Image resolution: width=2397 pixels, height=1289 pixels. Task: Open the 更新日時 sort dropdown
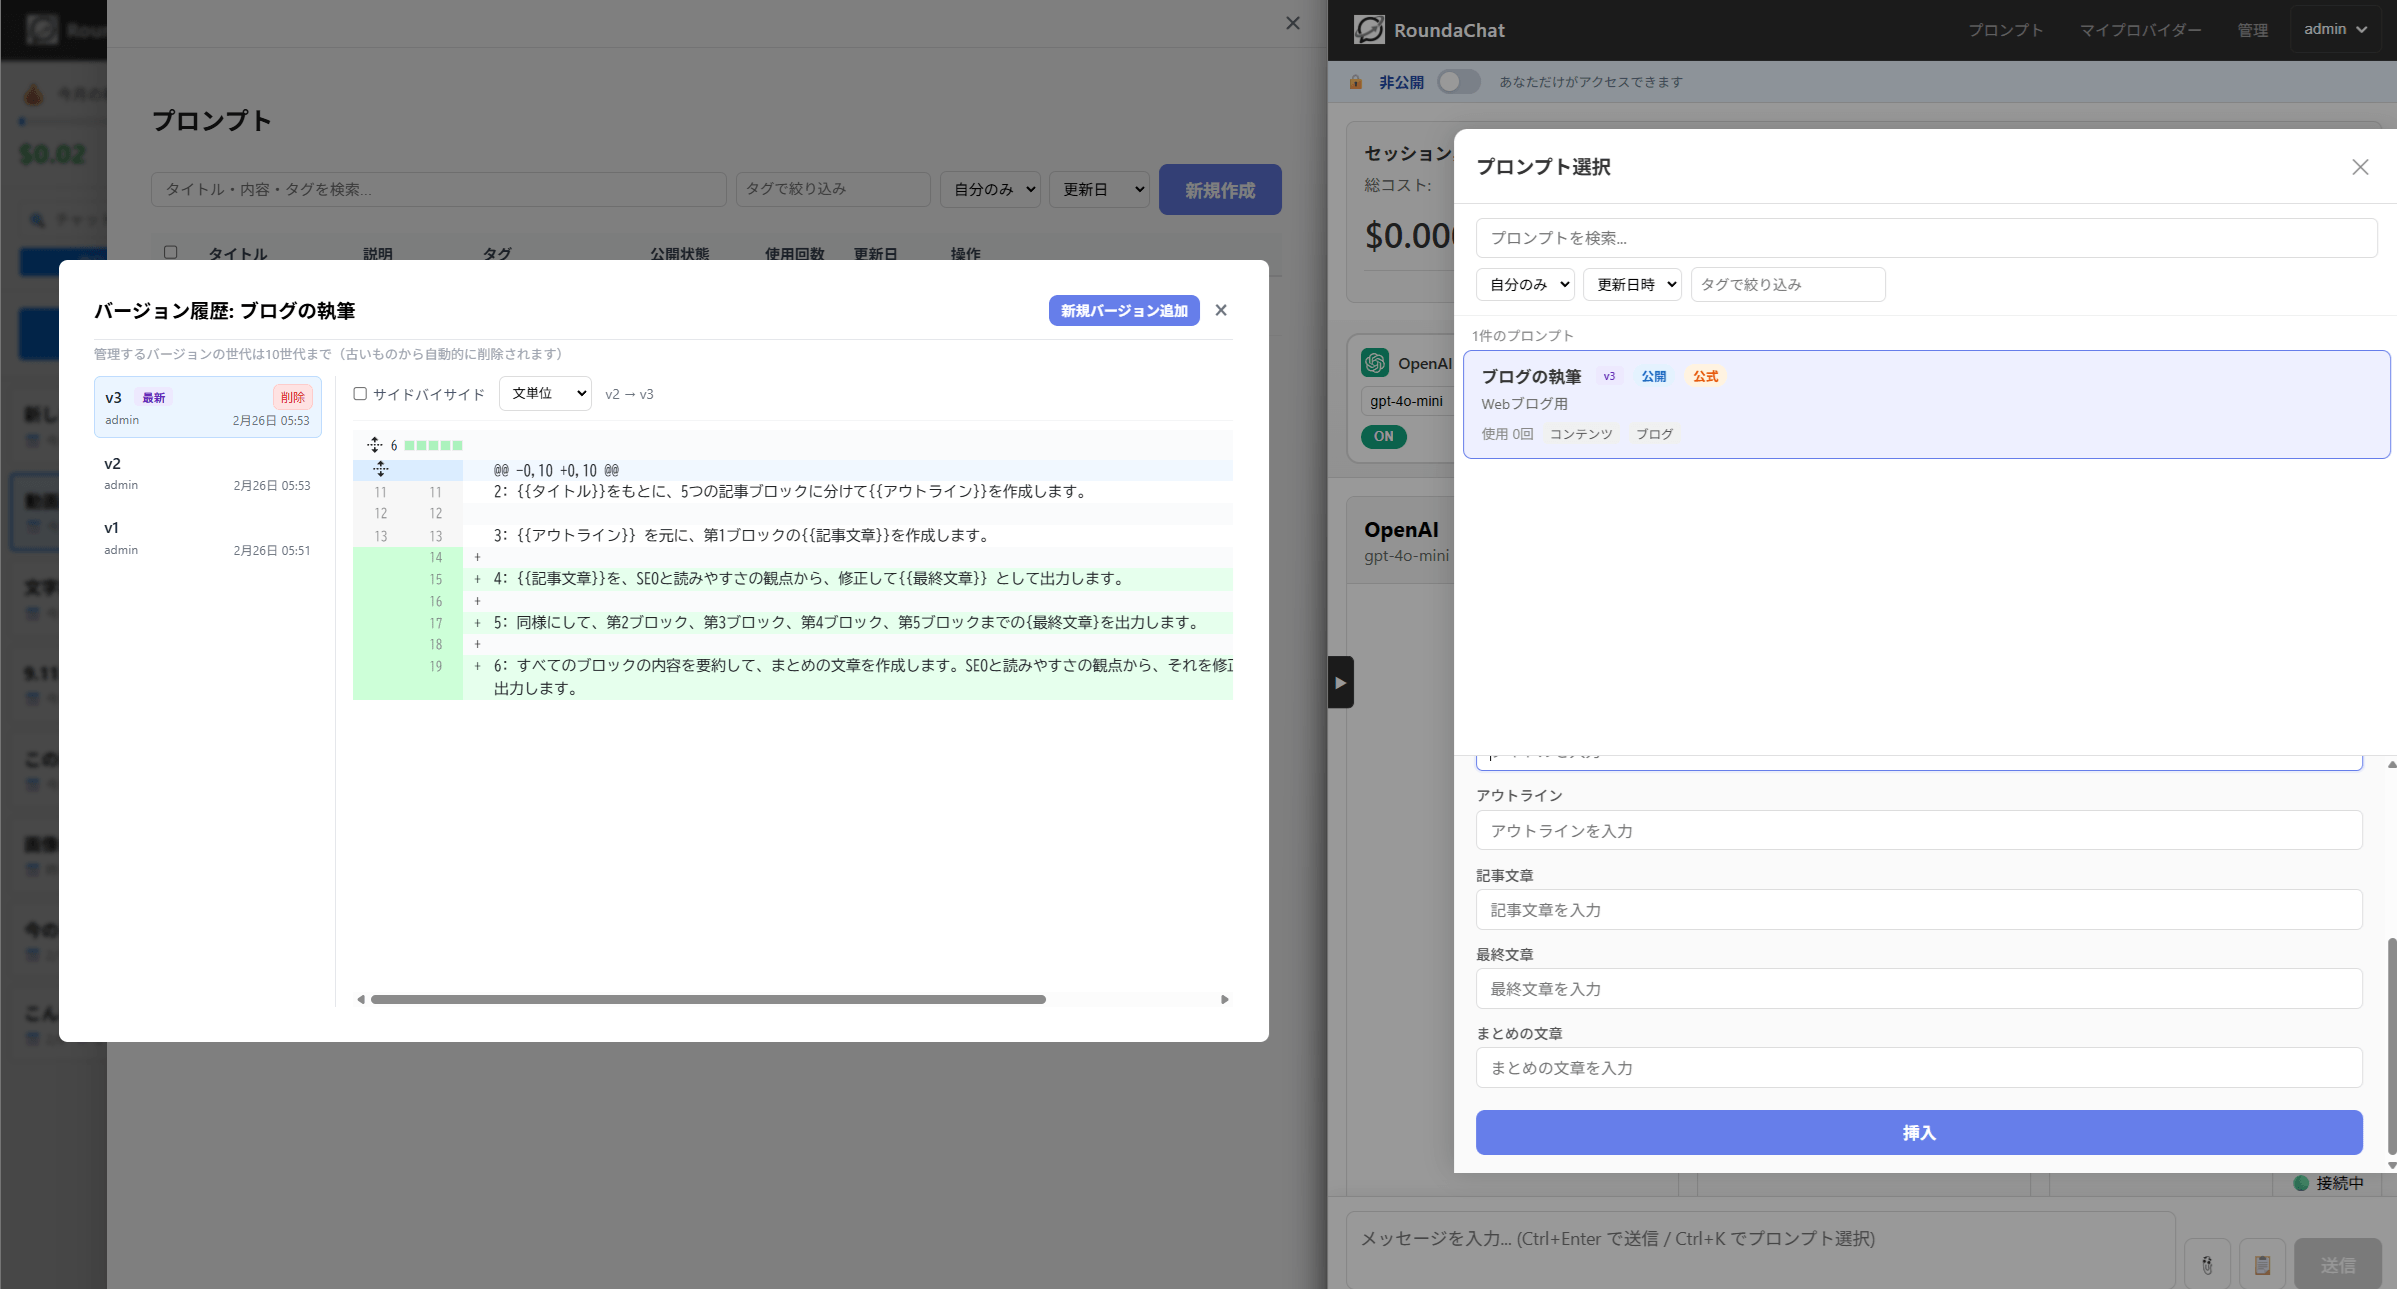(1632, 284)
